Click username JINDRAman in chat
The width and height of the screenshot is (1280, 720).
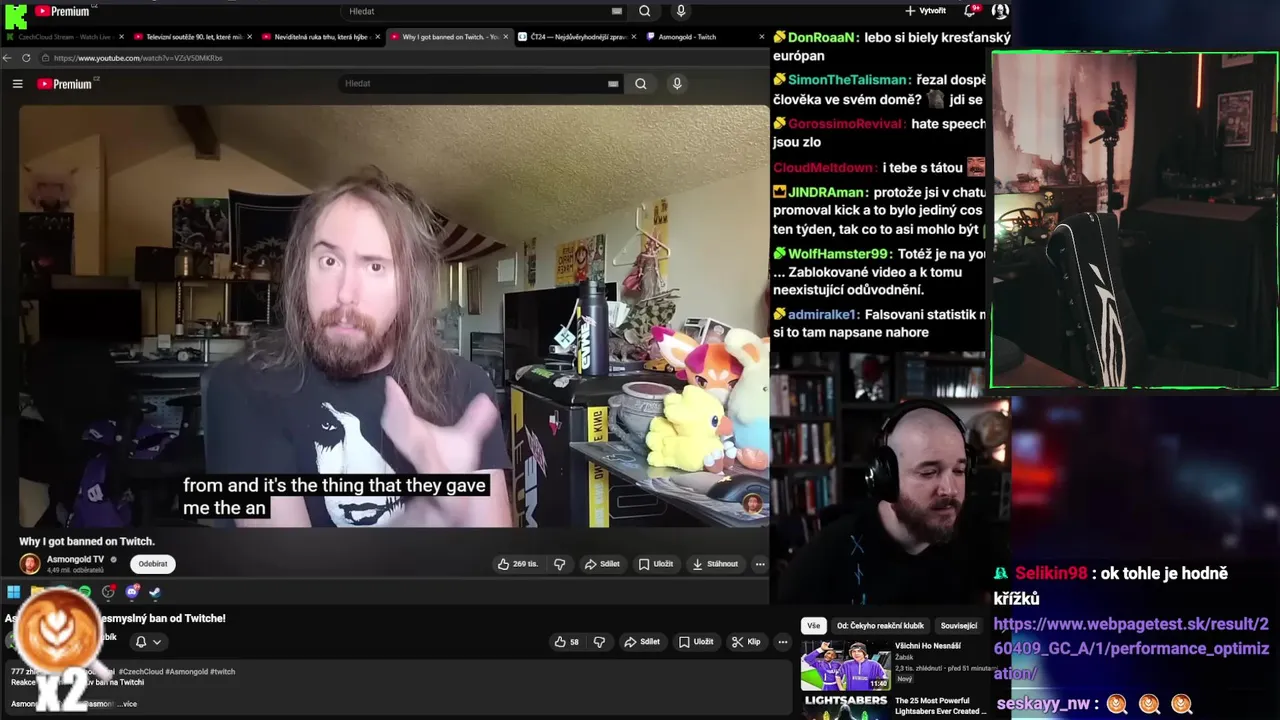[x=825, y=192]
